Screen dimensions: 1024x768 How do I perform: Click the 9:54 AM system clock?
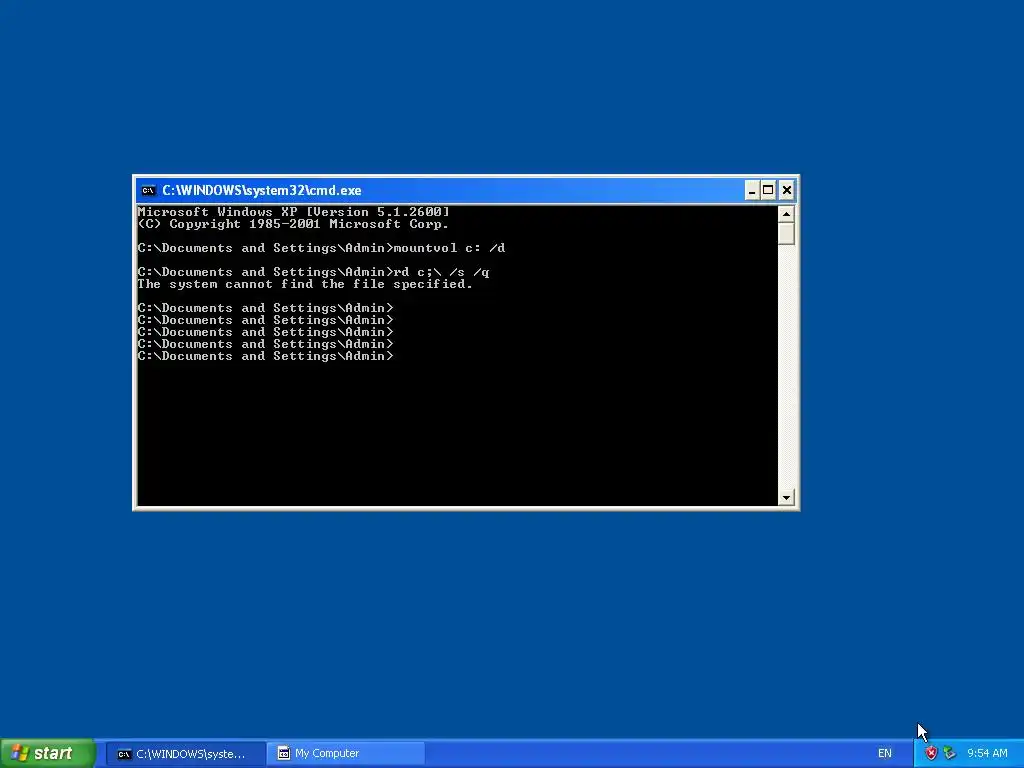(987, 754)
